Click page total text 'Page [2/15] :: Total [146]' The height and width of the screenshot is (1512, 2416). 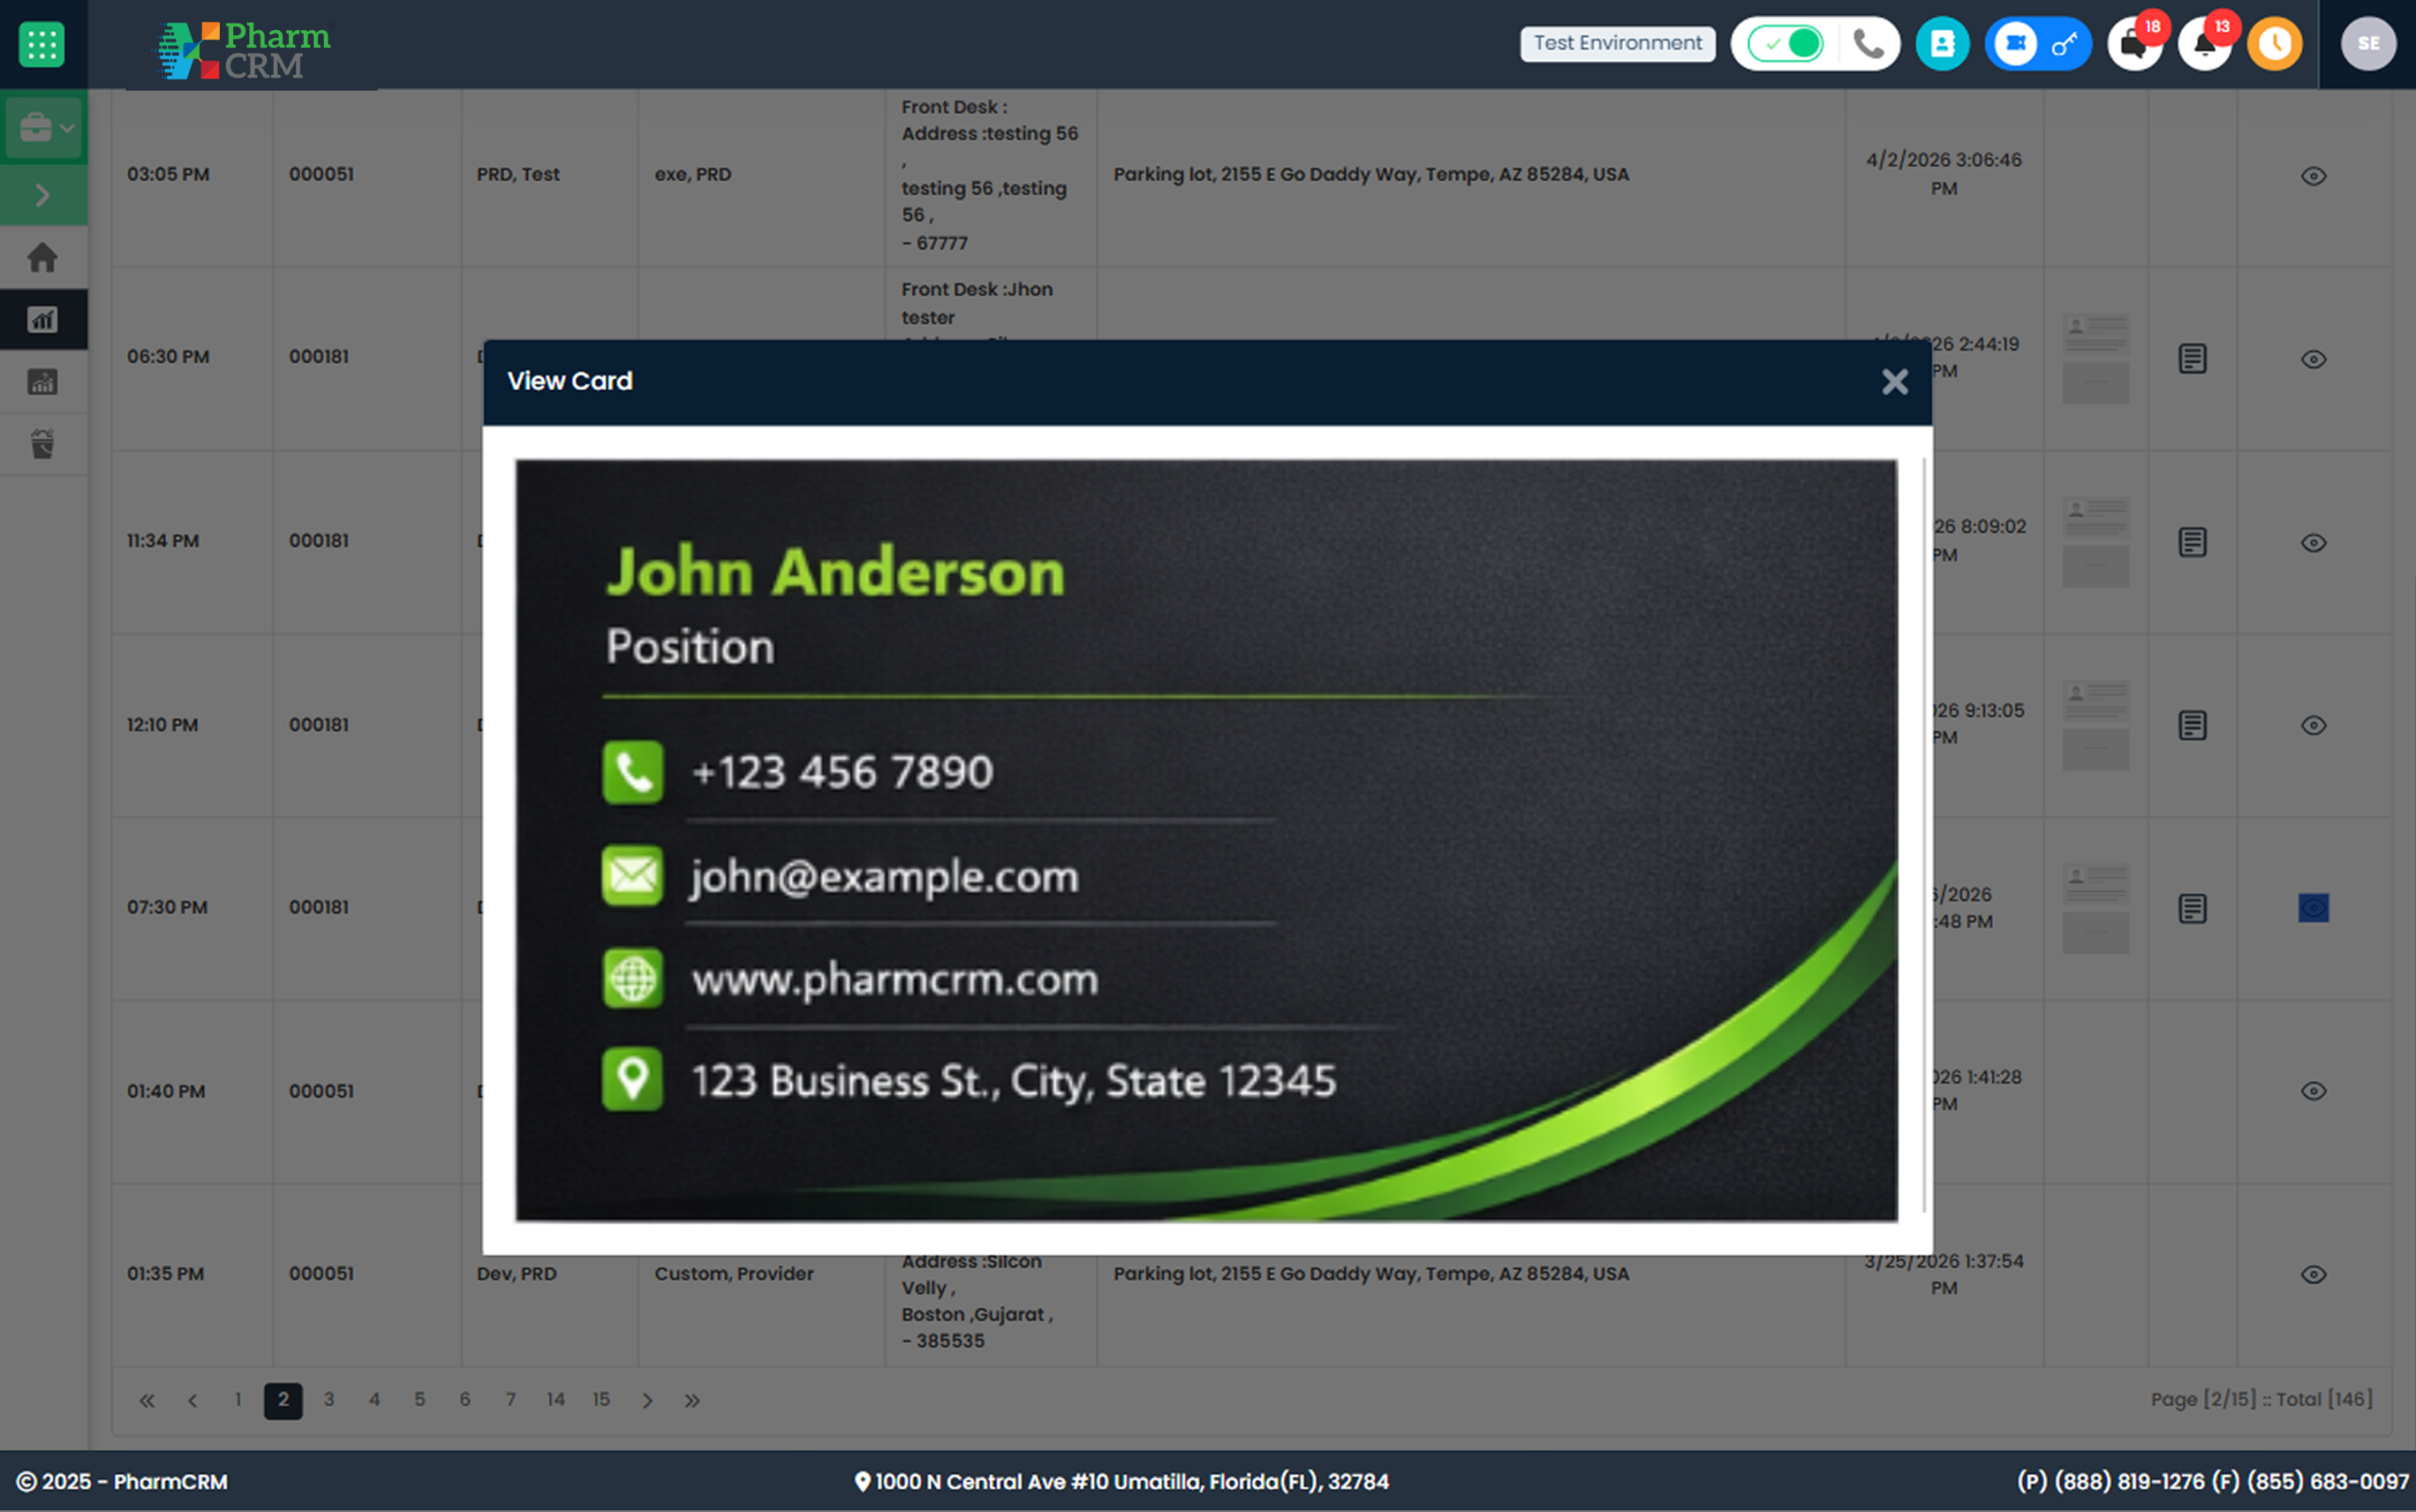point(2261,1400)
